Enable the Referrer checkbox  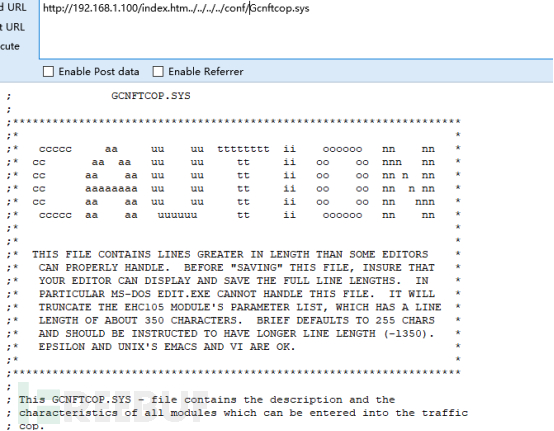pos(158,72)
